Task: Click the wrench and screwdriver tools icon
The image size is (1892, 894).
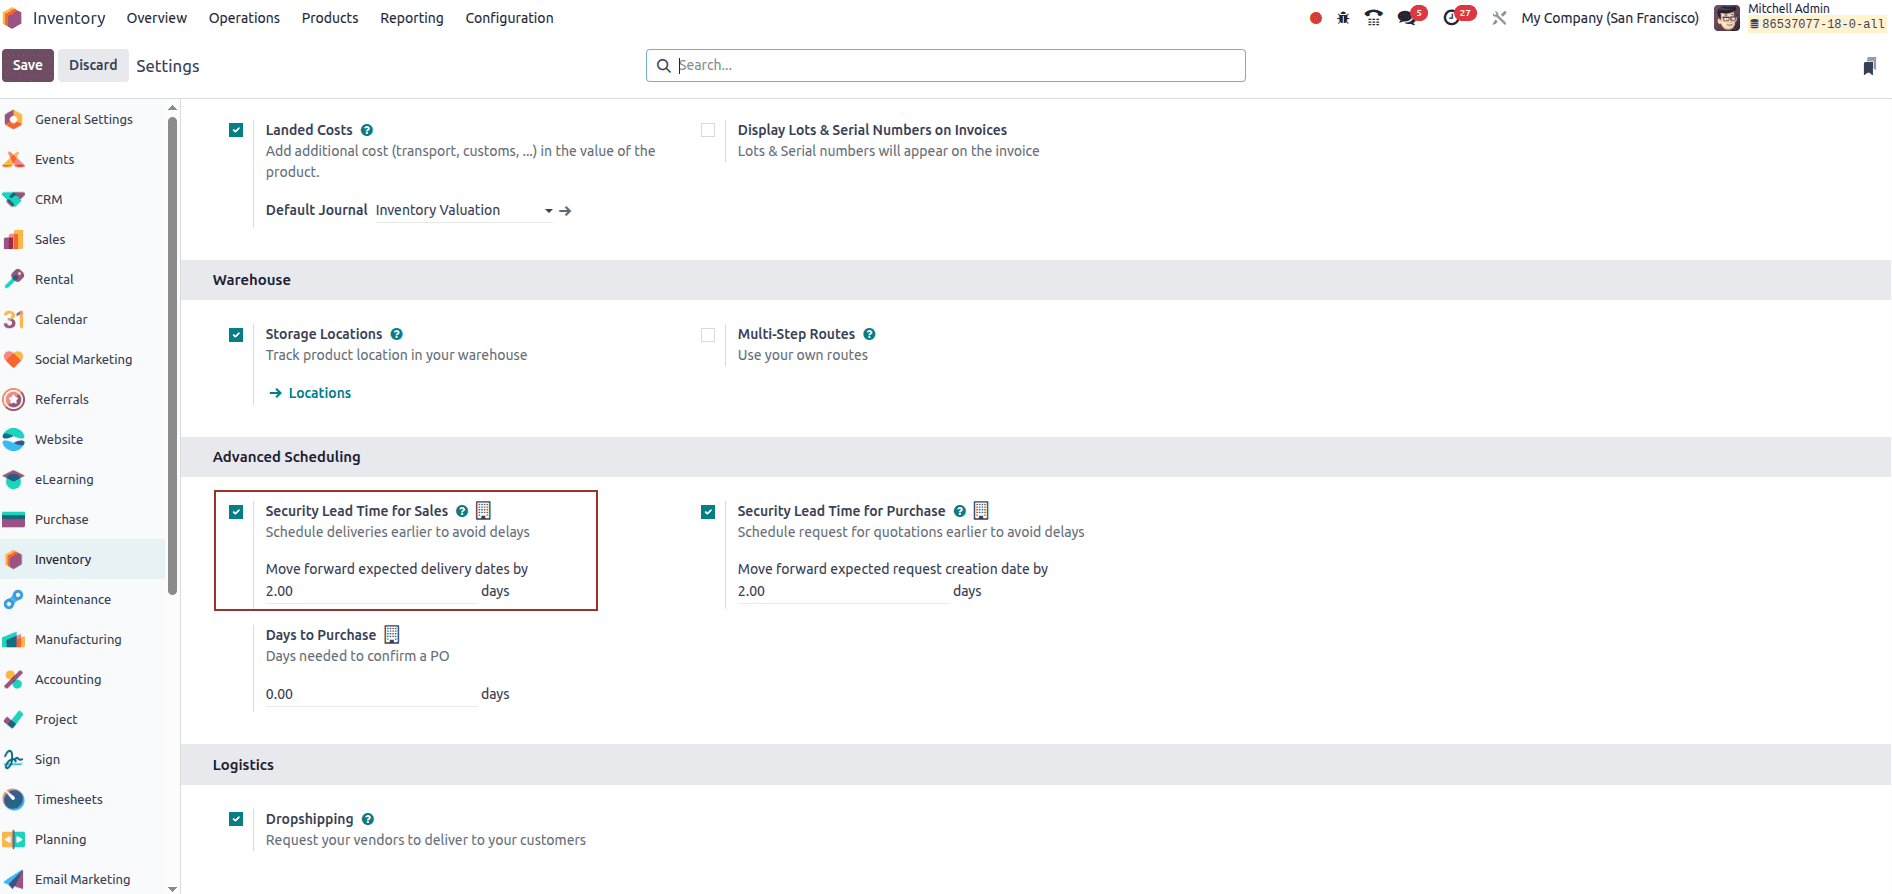Action: 1499,18
